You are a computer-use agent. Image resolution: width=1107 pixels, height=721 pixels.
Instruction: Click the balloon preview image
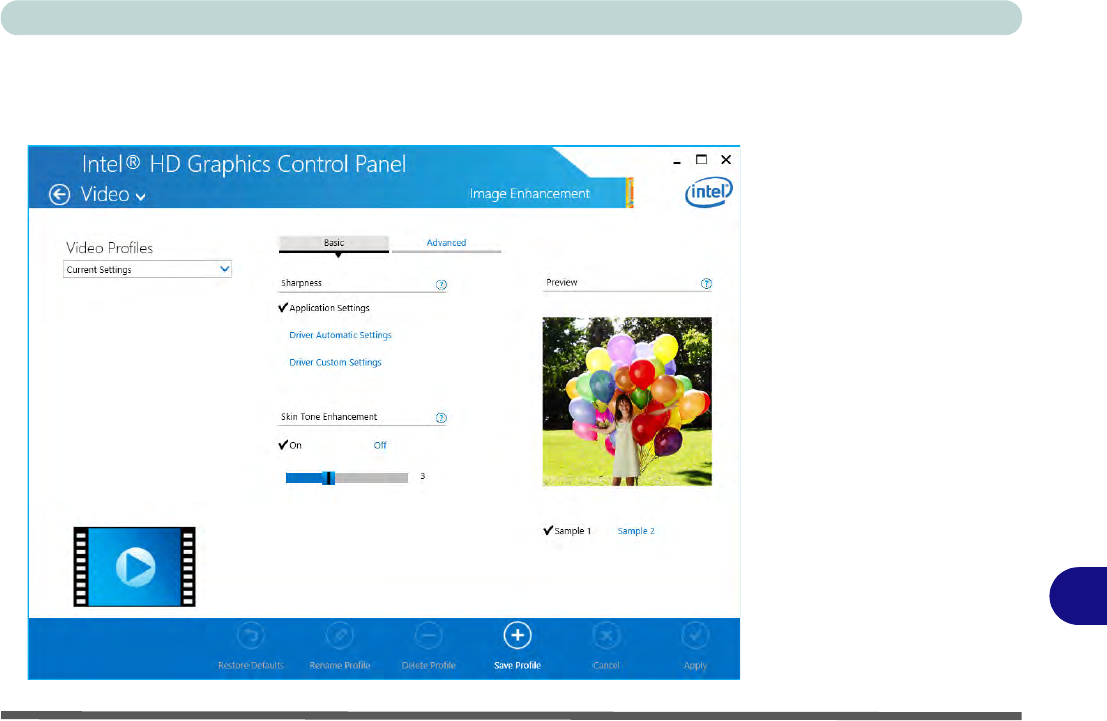coord(627,401)
